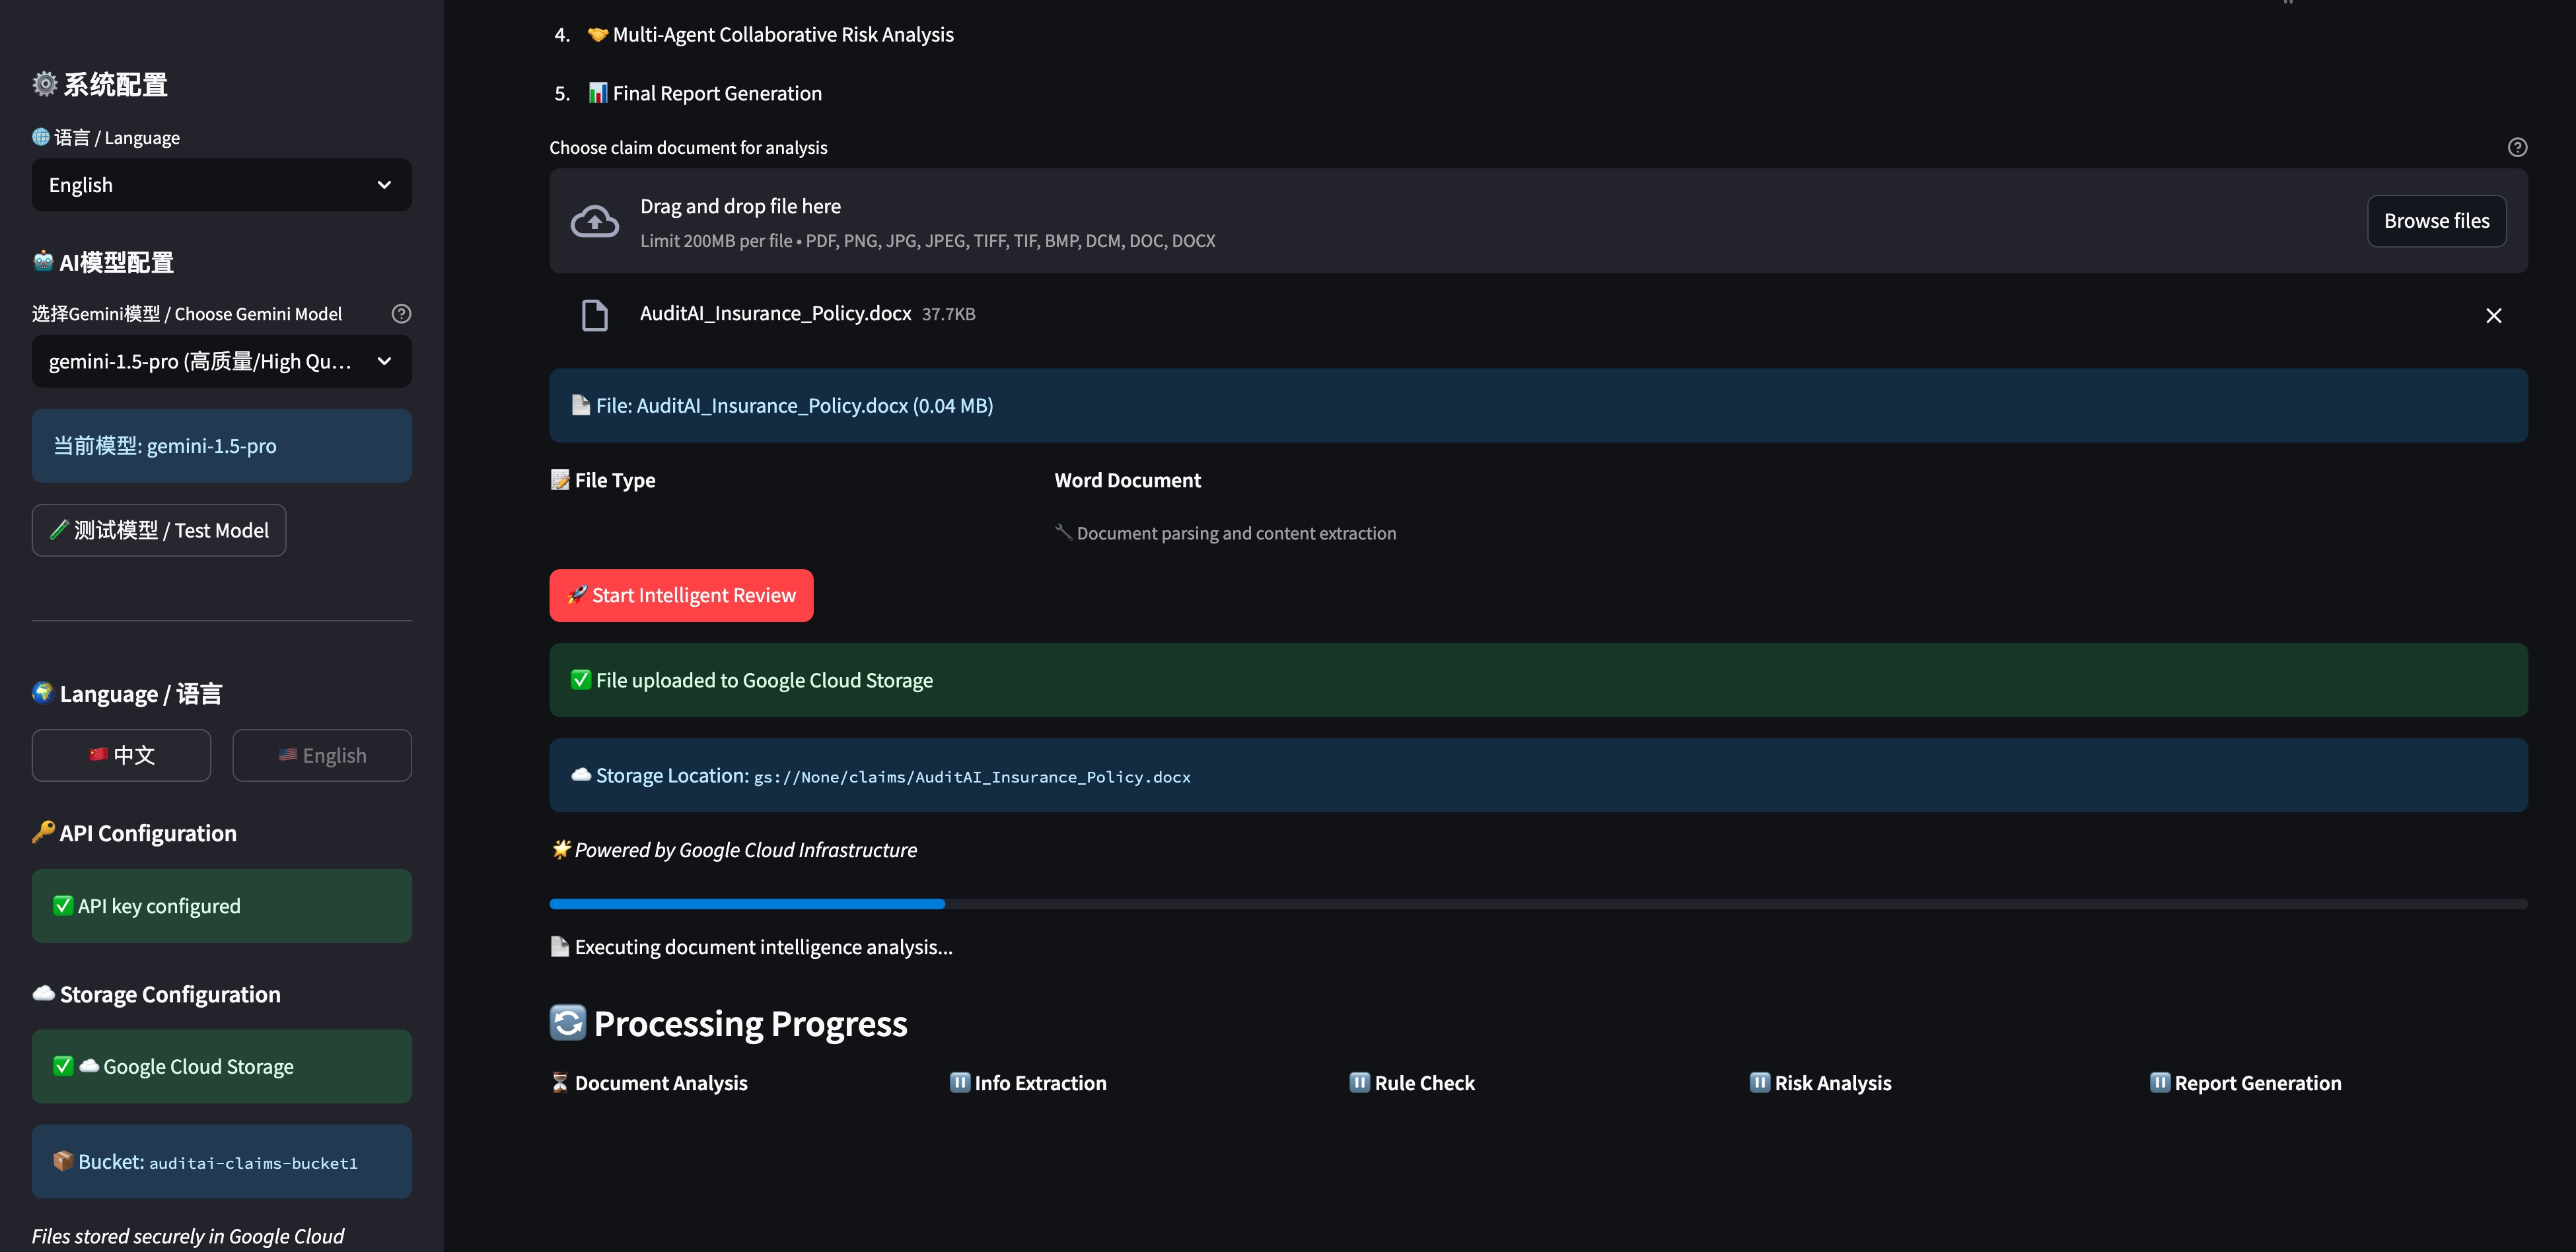Click the document icon next to uploaded file

tap(594, 315)
